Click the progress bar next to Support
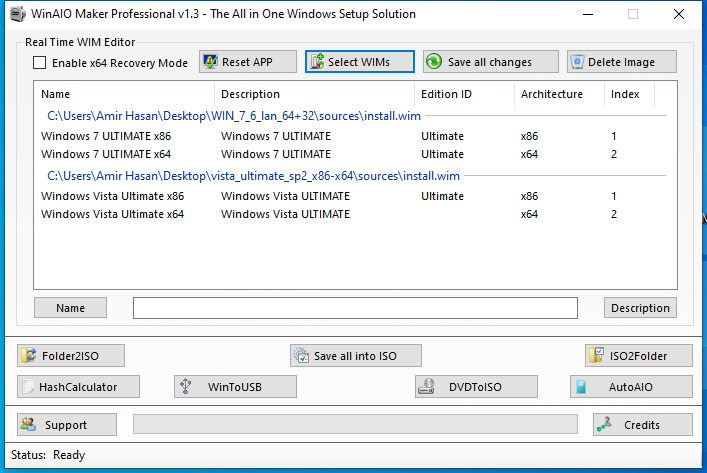The image size is (707, 473). pos(355,424)
